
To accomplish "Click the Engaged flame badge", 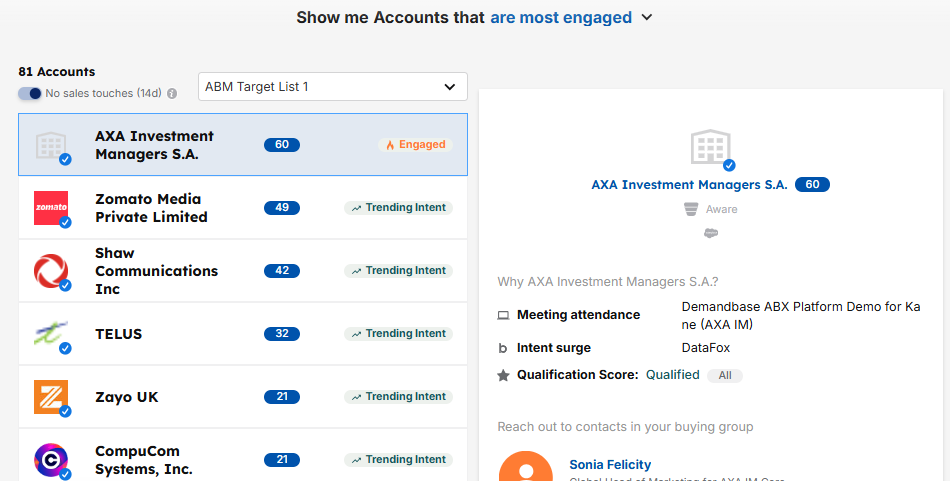I will (416, 145).
